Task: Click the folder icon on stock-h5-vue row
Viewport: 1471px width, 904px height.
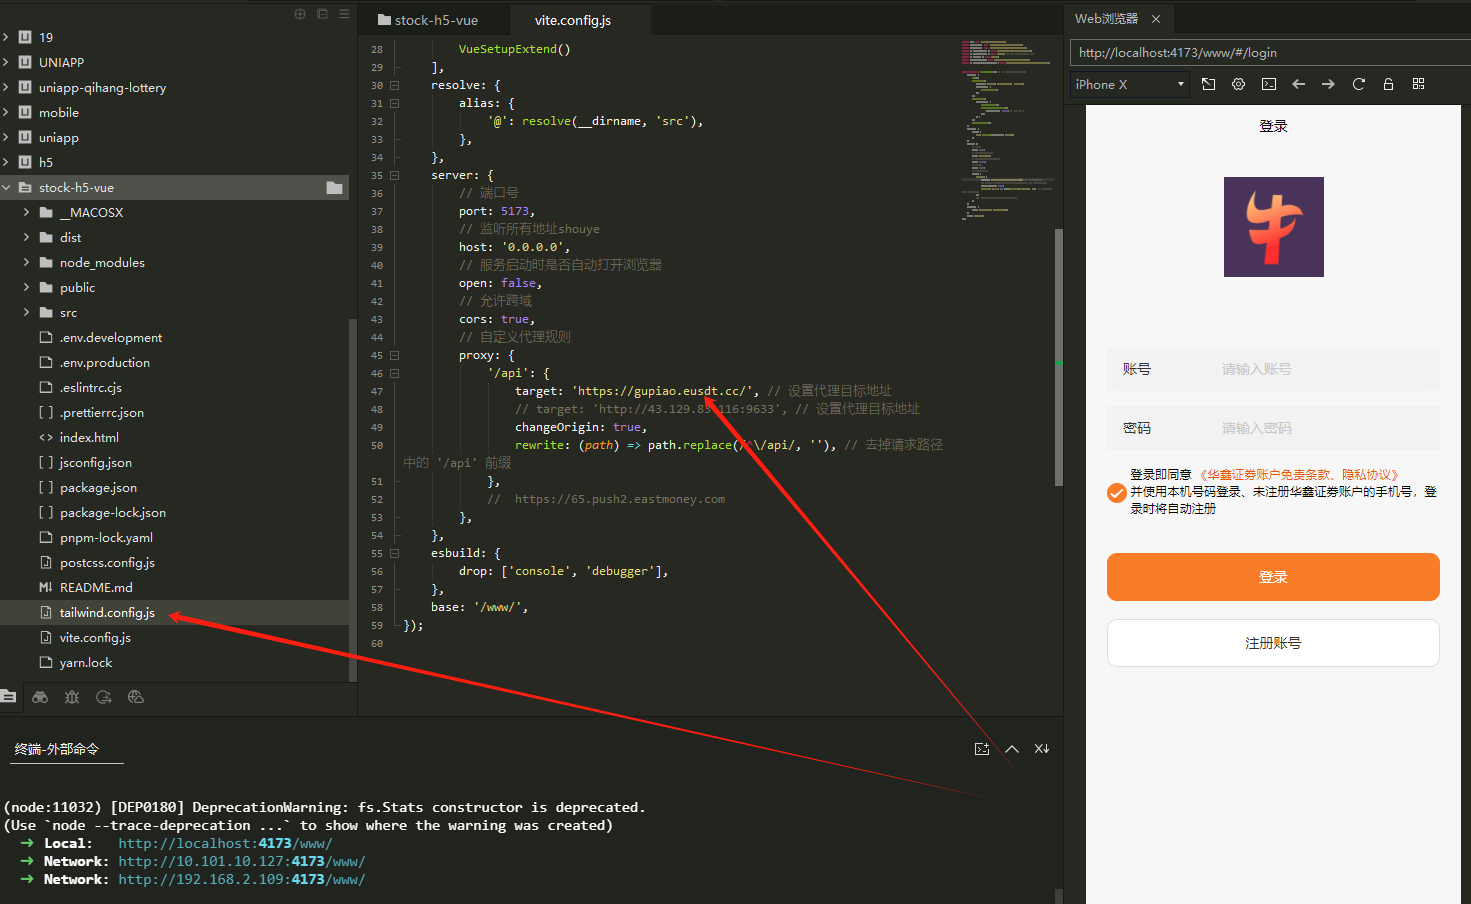Action: (334, 188)
